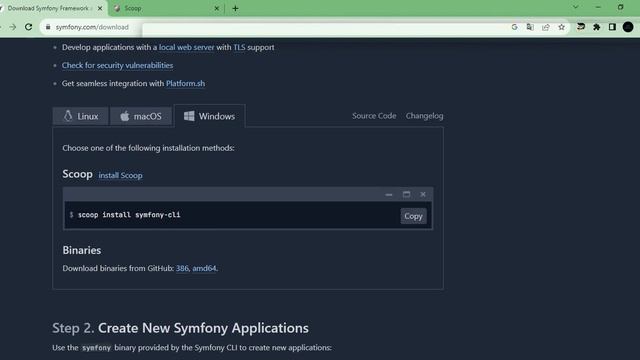Viewport: 640px width, 360px height.
Task: Open the side panel icon
Action: 612,27
